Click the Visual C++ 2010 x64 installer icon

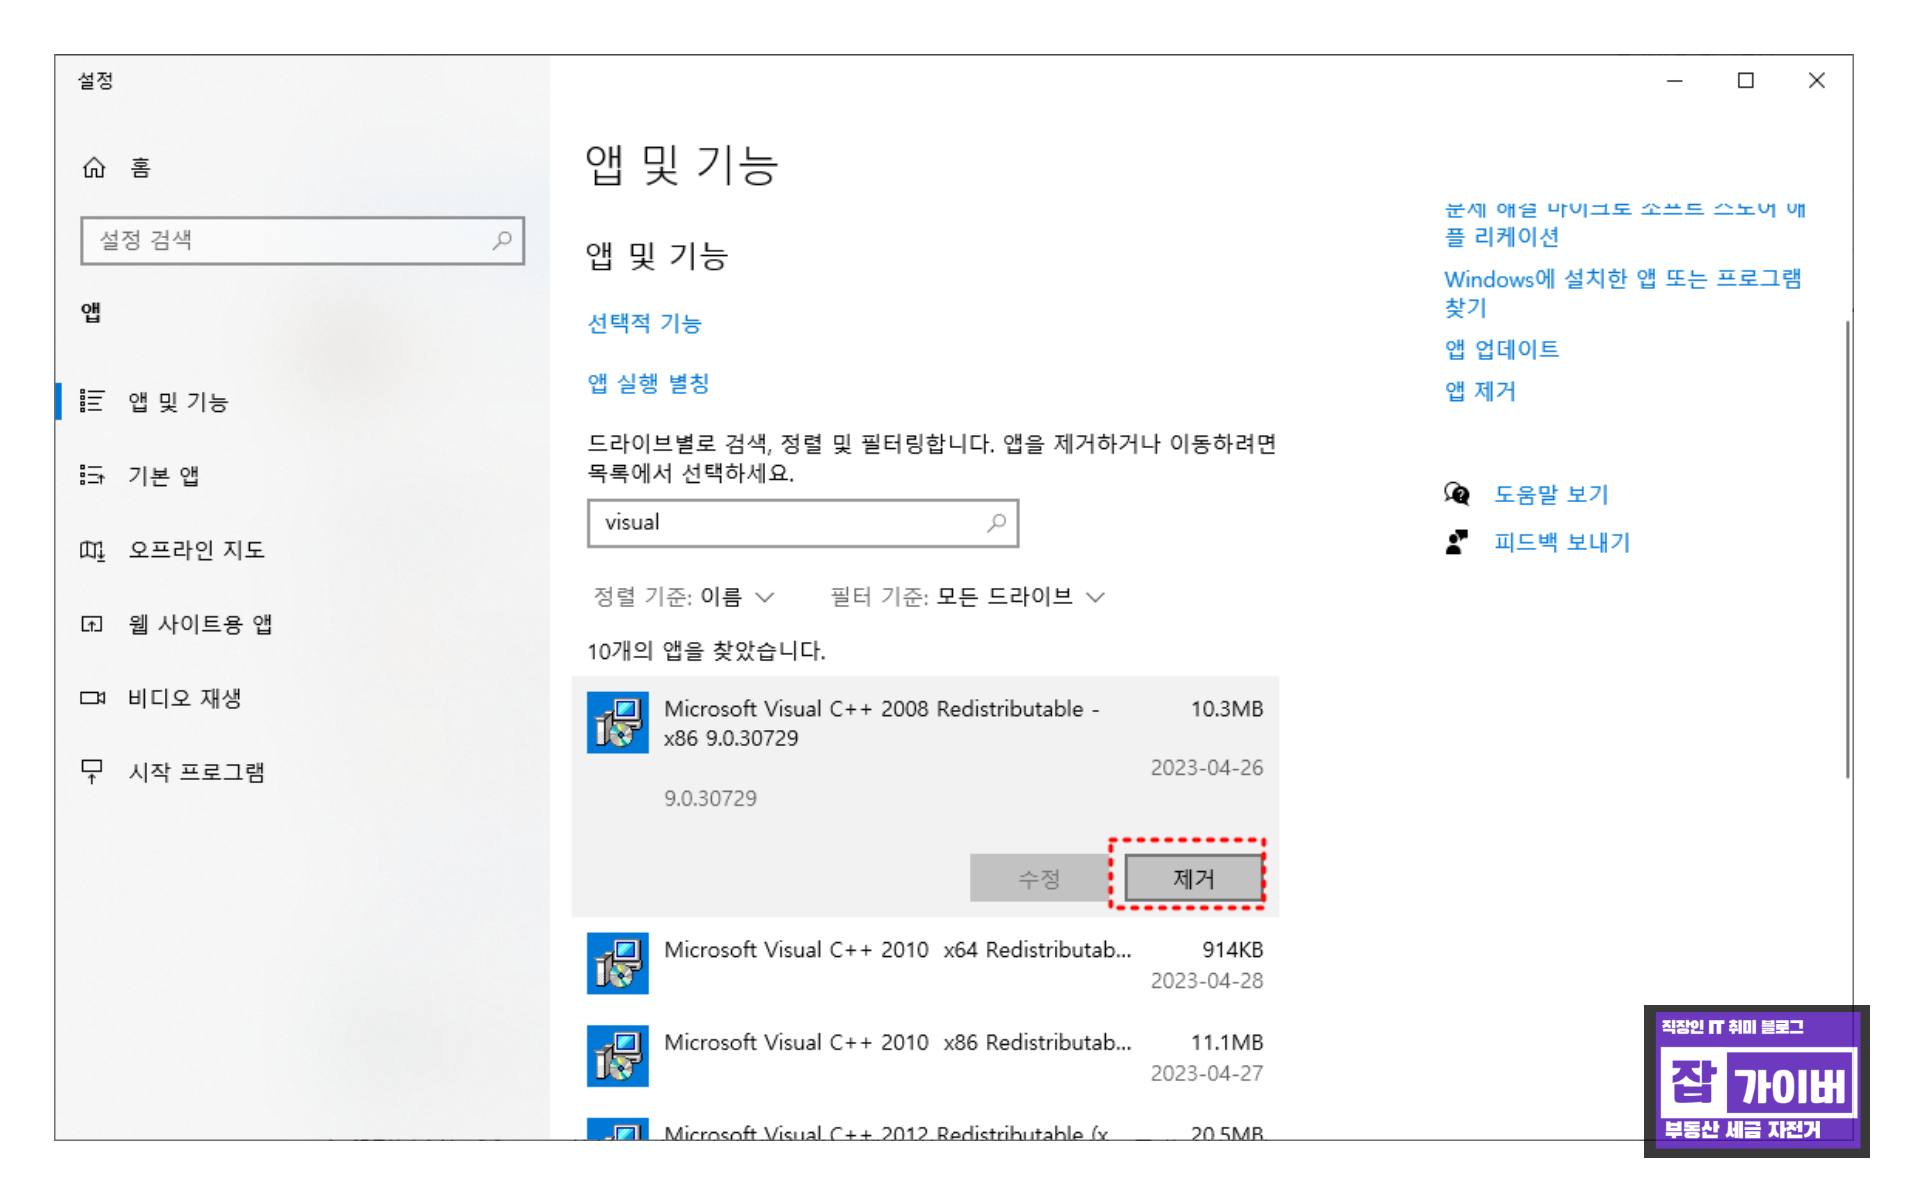pos(617,964)
